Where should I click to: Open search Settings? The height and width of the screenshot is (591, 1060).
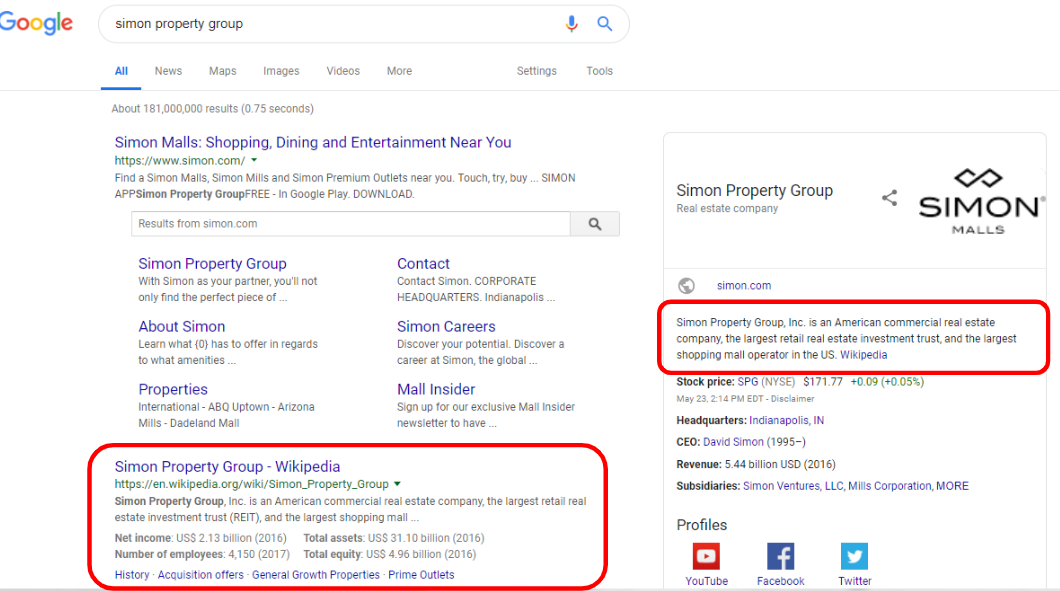537,71
